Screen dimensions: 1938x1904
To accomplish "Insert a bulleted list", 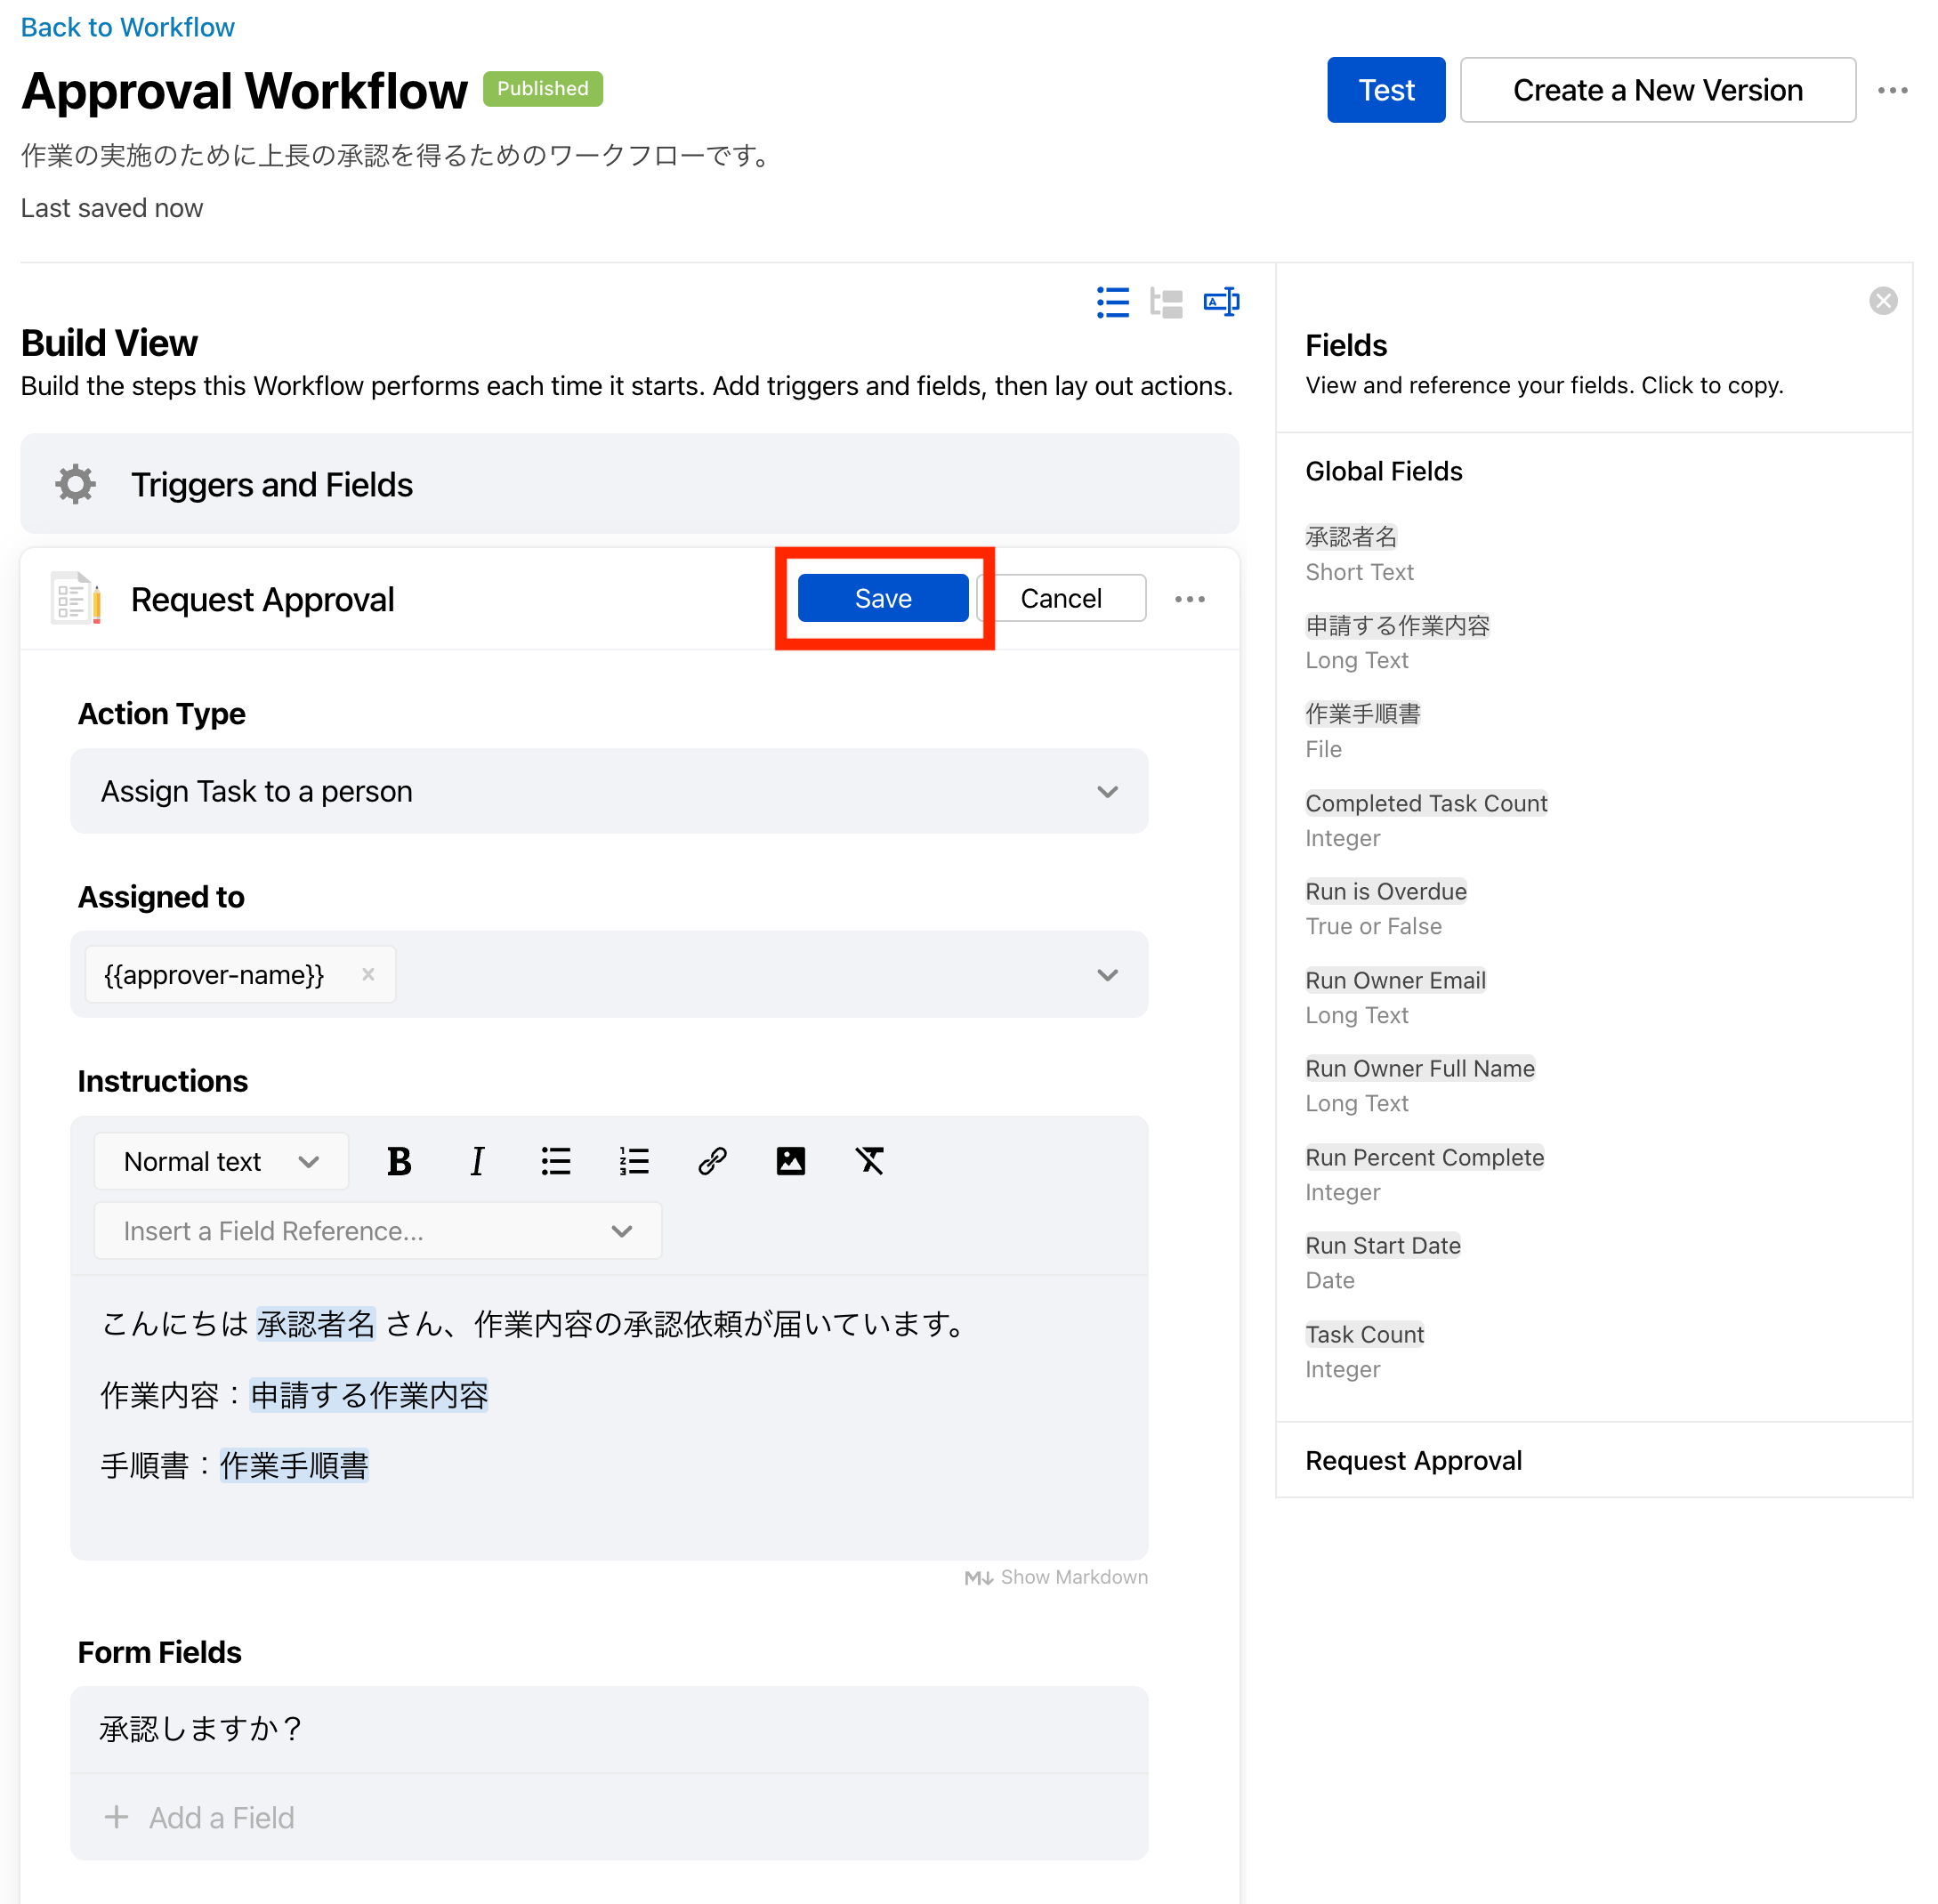I will coord(556,1161).
